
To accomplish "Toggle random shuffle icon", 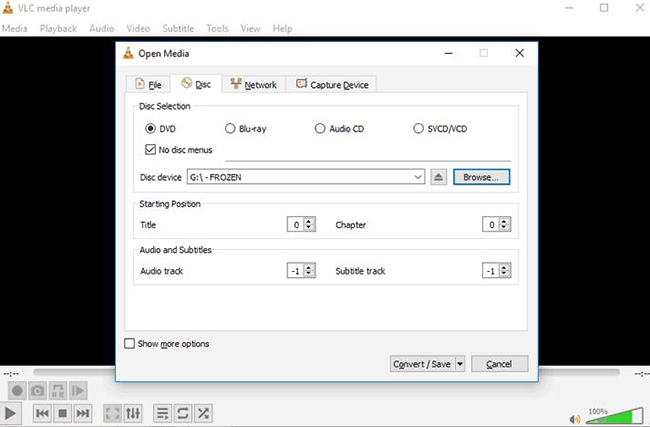I will tap(203, 413).
